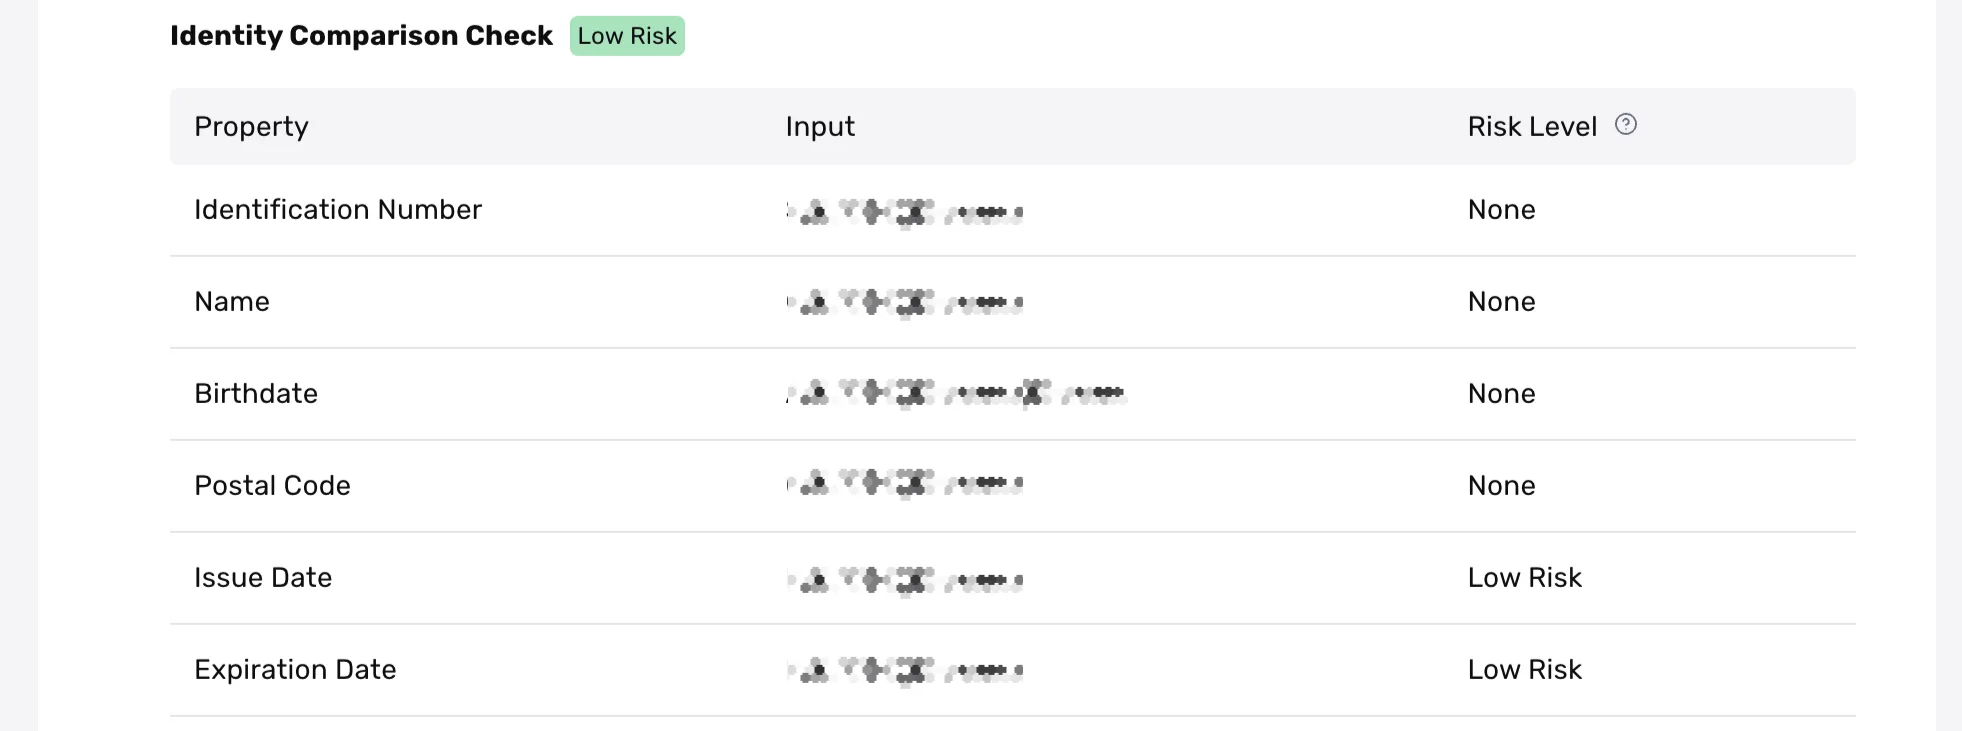Image resolution: width=1962 pixels, height=731 pixels.
Task: Click the None risk value for Birthdate
Action: pyautogui.click(x=1501, y=394)
